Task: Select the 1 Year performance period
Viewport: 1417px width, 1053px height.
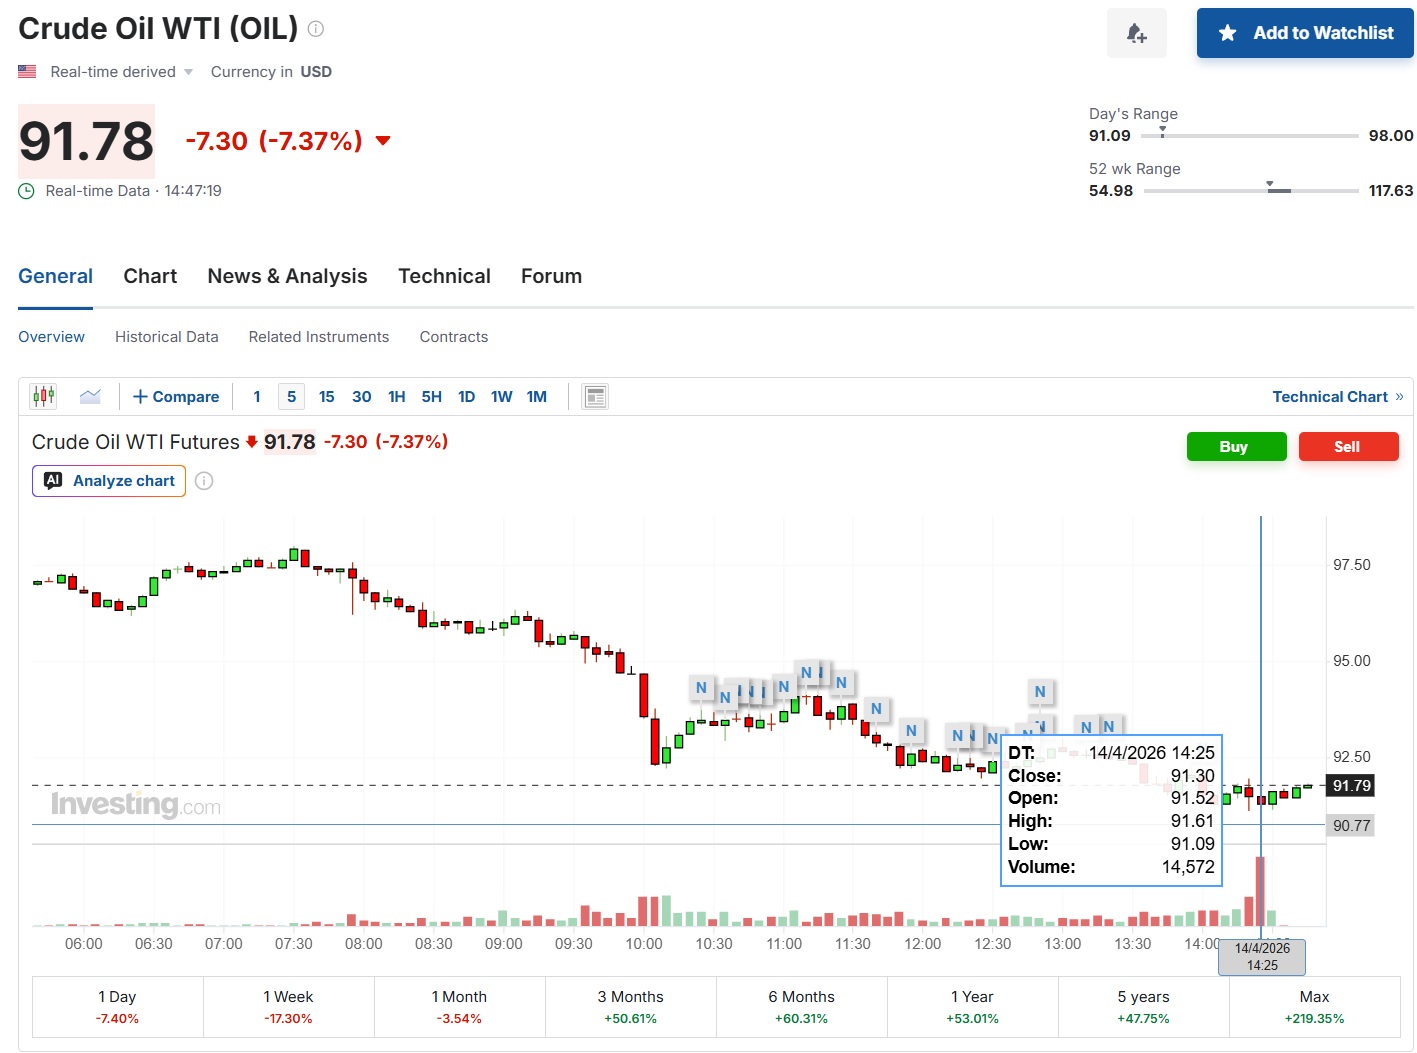Action: pyautogui.click(x=973, y=1007)
